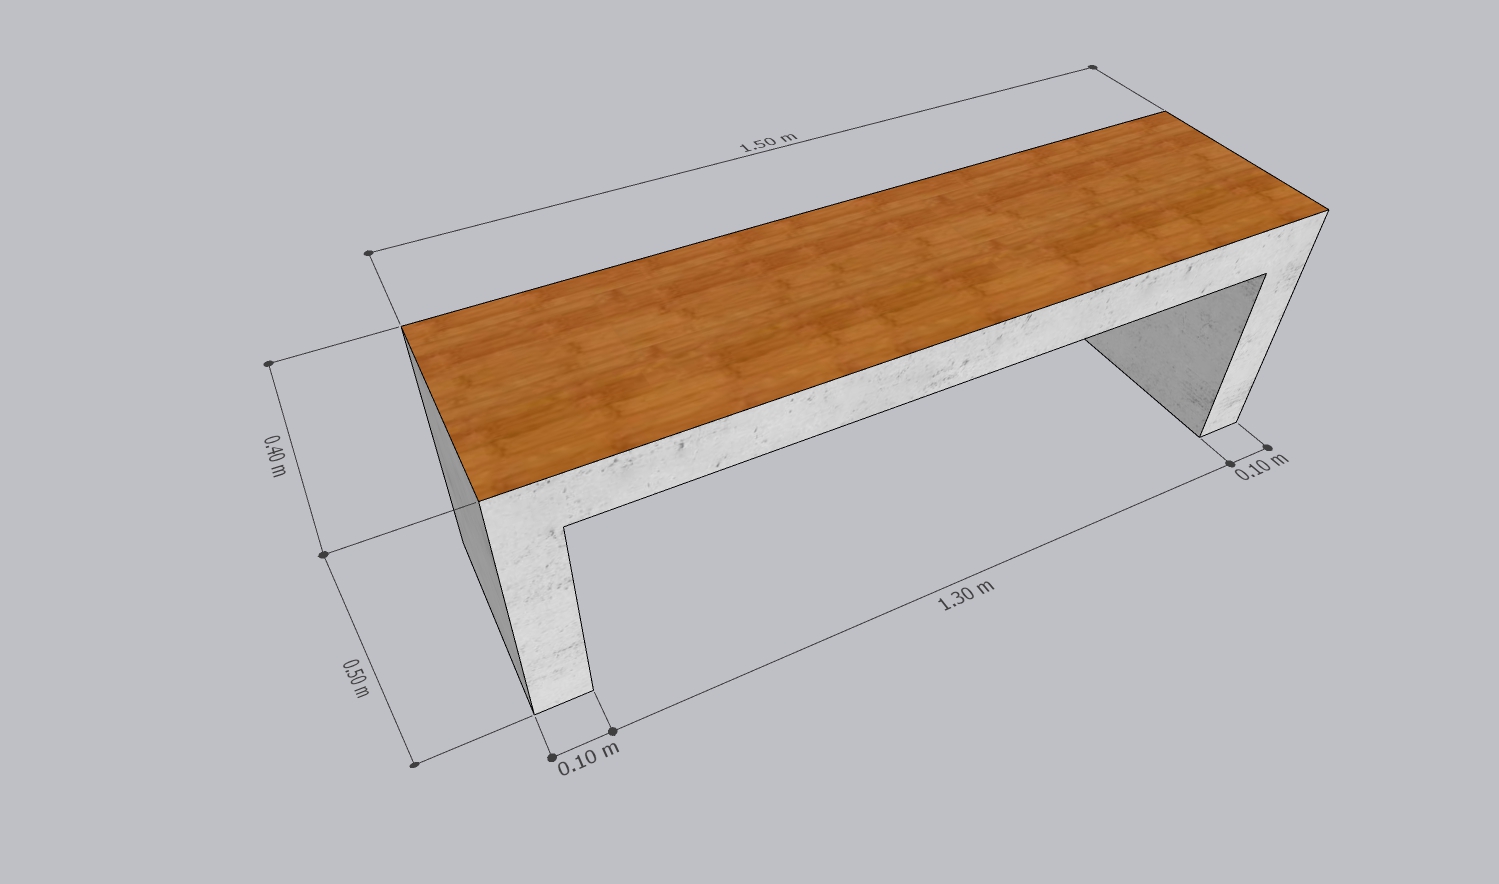Click the endpoint dot at the right end of 1.50 m line
1499x884 pixels.
1092,68
